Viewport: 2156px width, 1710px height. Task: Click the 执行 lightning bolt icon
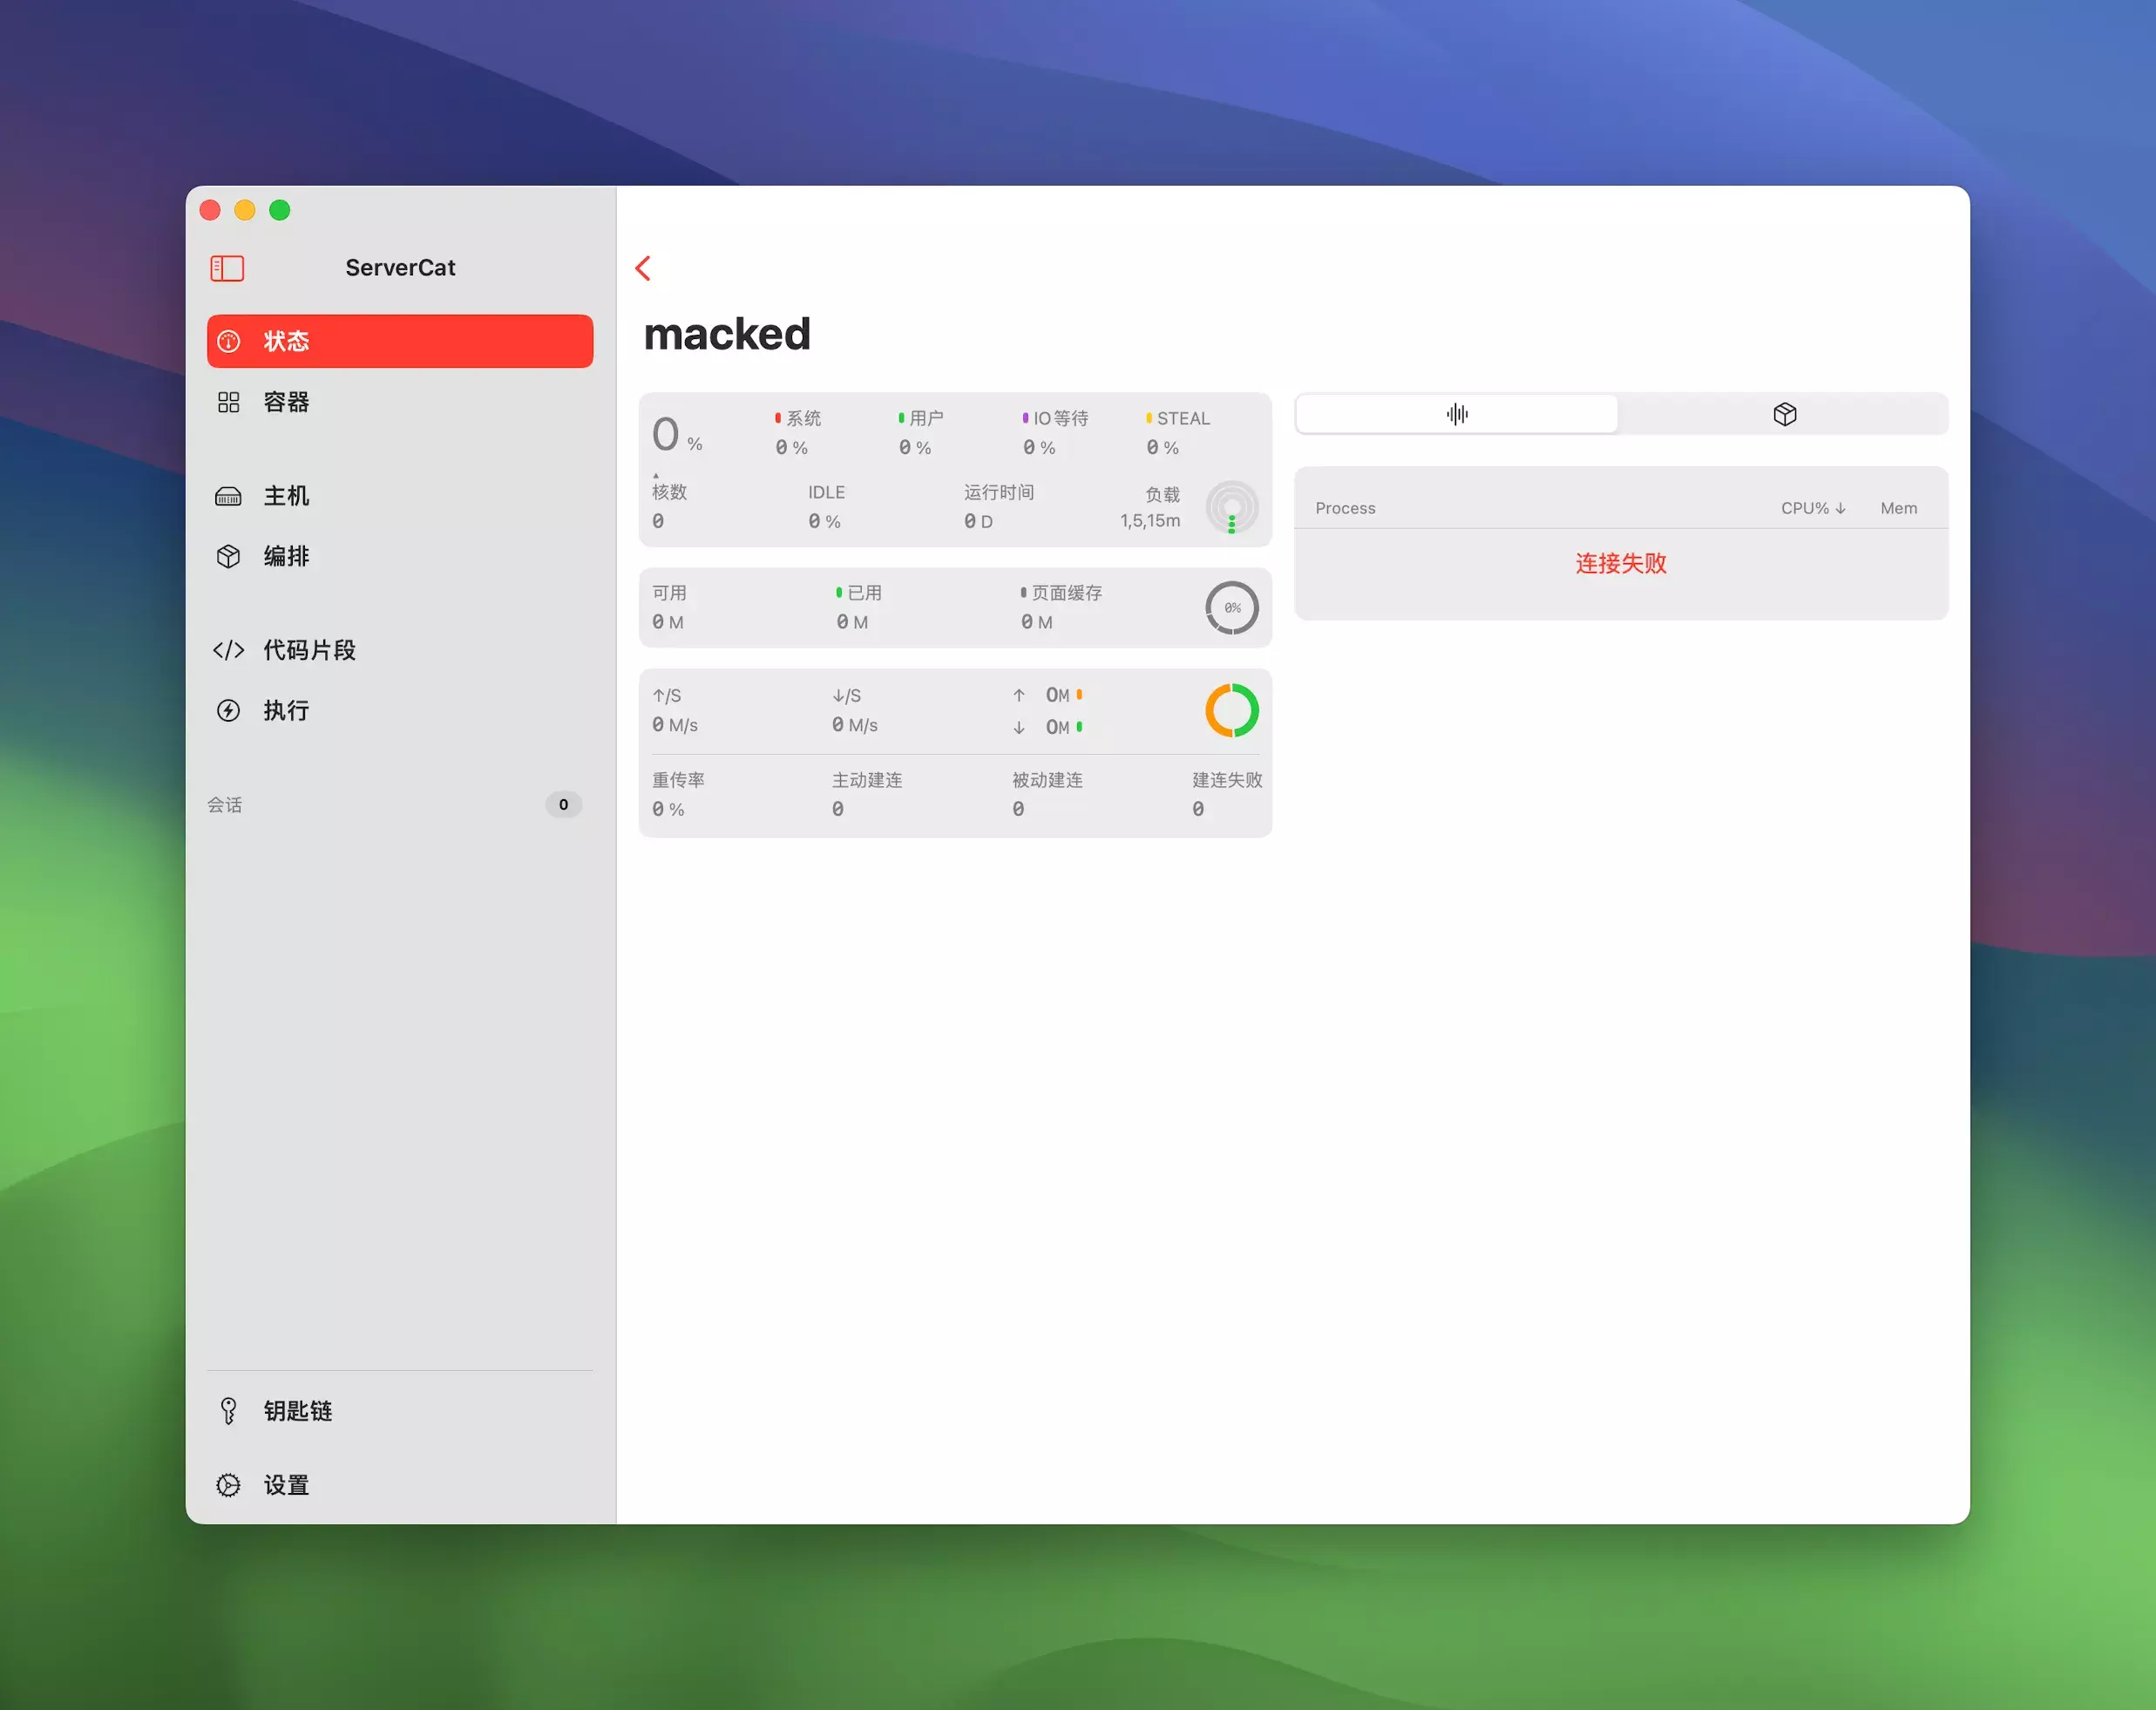(x=228, y=710)
